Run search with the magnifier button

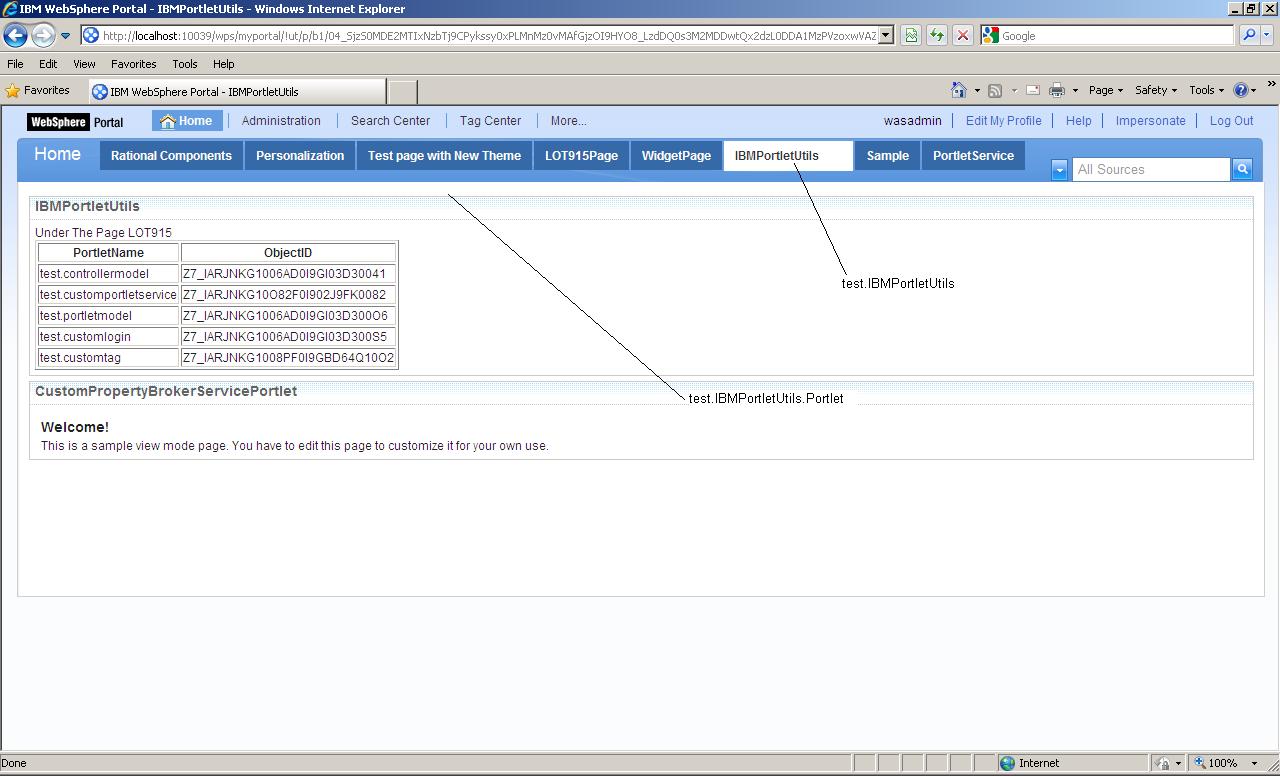pyautogui.click(x=1249, y=36)
